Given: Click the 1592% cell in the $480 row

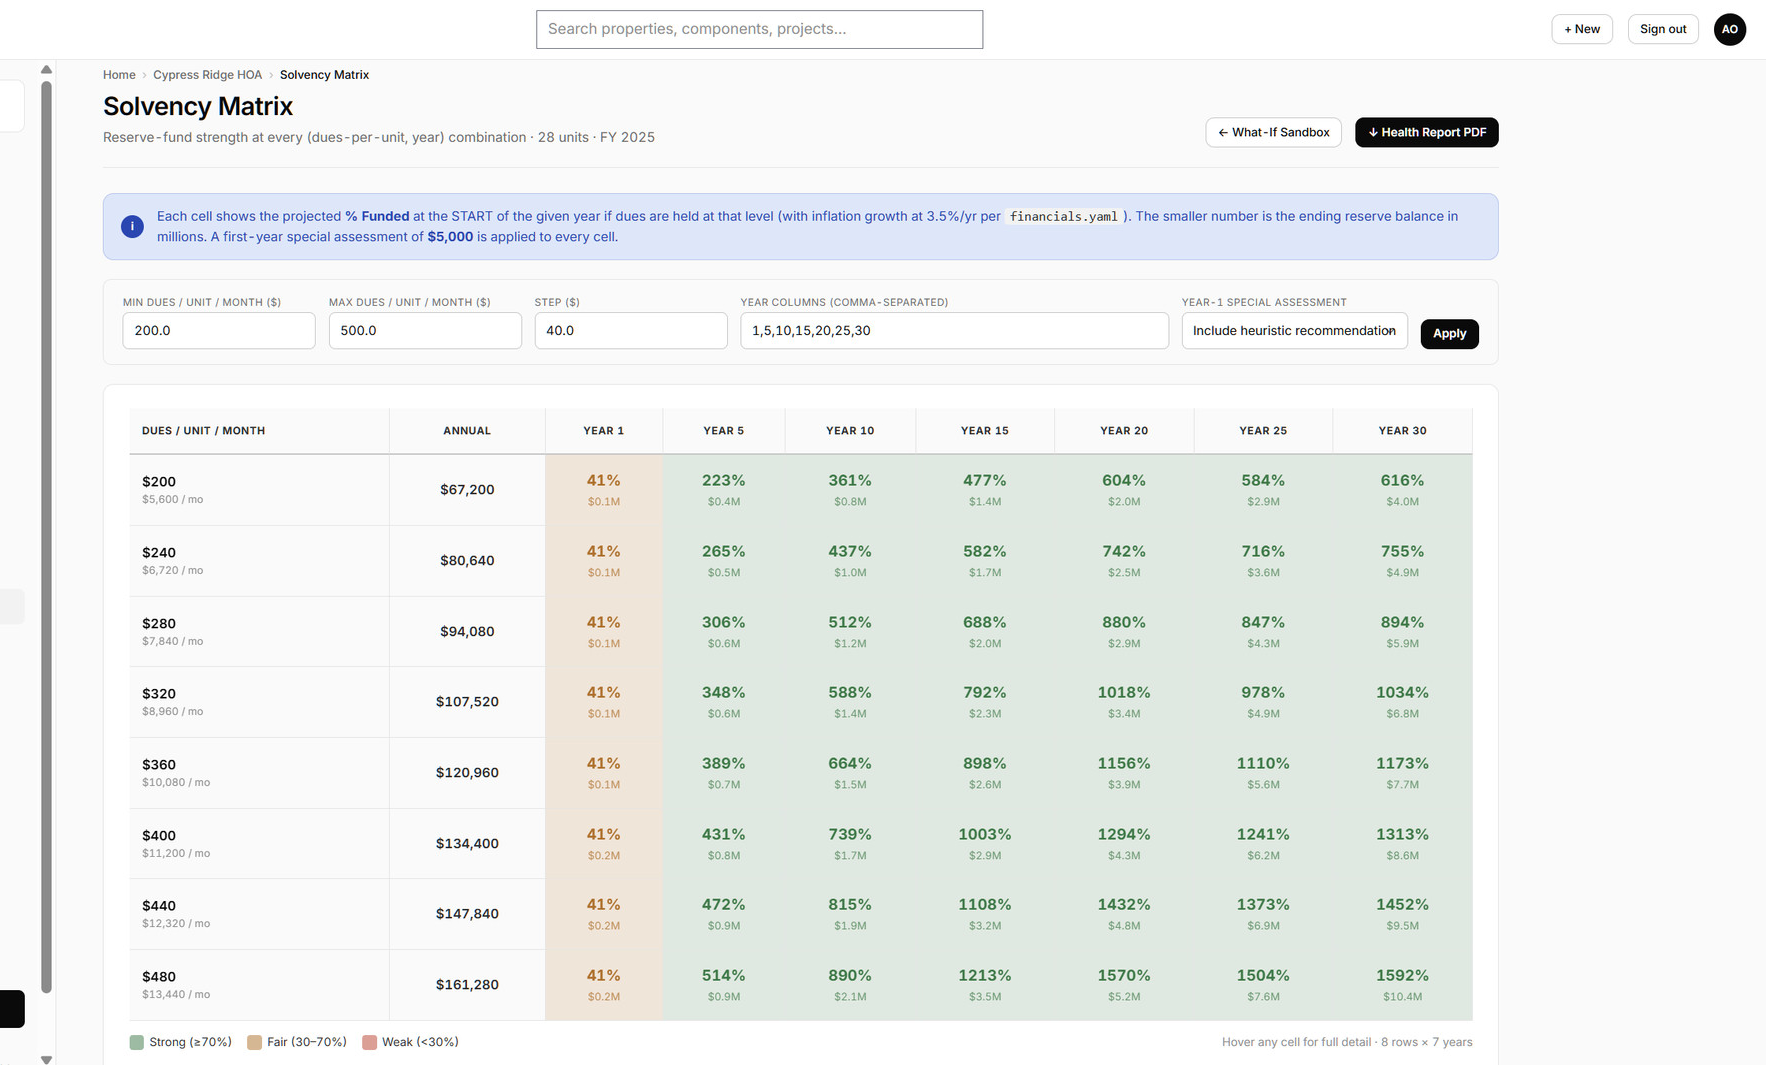Looking at the screenshot, I should (1402, 985).
